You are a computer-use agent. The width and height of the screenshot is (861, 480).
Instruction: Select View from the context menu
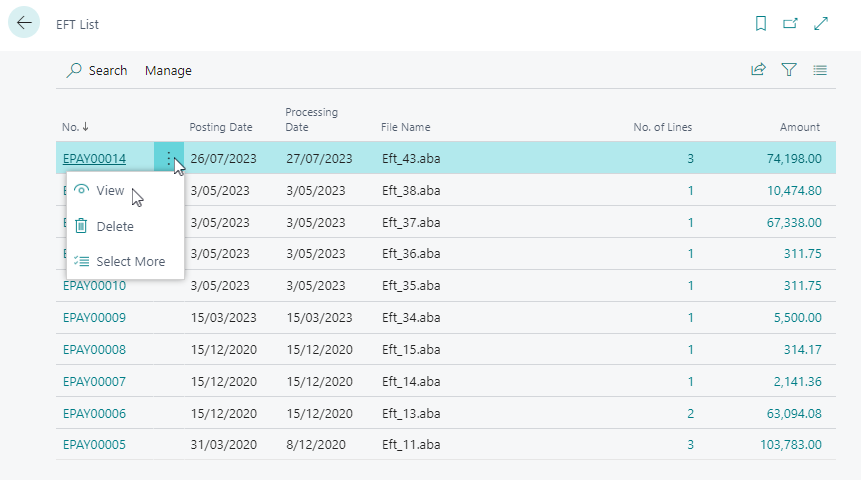click(110, 190)
